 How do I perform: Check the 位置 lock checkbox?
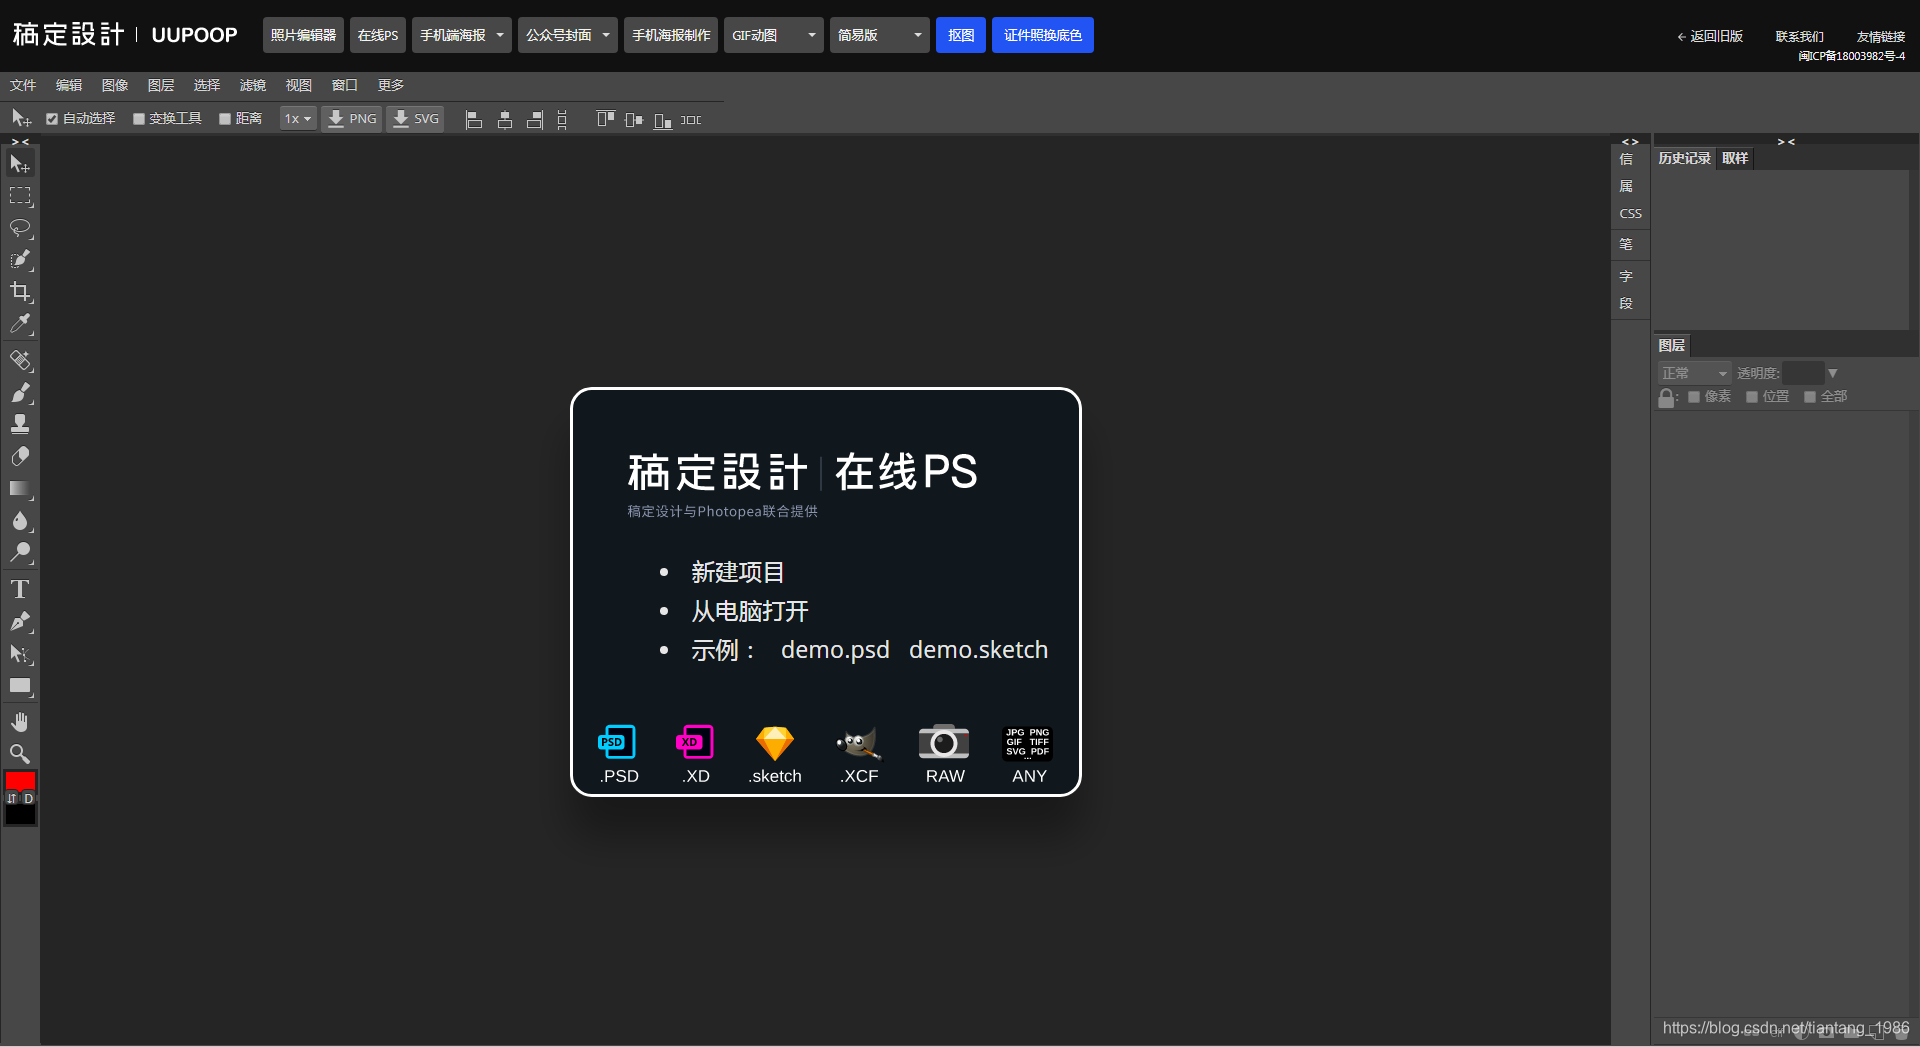[1752, 397]
